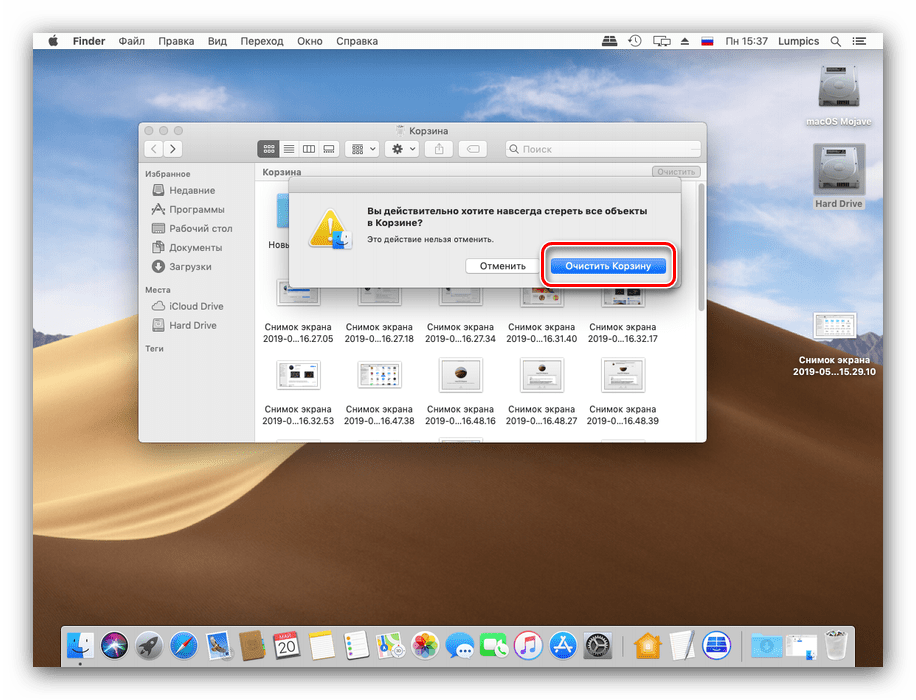The height and width of the screenshot is (700, 916).
Task: Select Загрузки in the sidebar
Action: (190, 267)
